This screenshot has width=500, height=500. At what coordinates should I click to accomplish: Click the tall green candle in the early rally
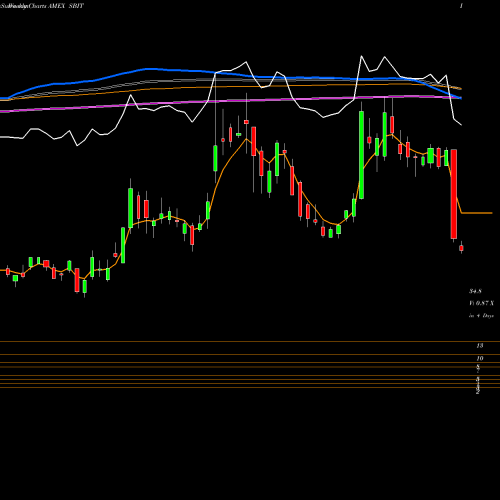pyautogui.click(x=131, y=208)
